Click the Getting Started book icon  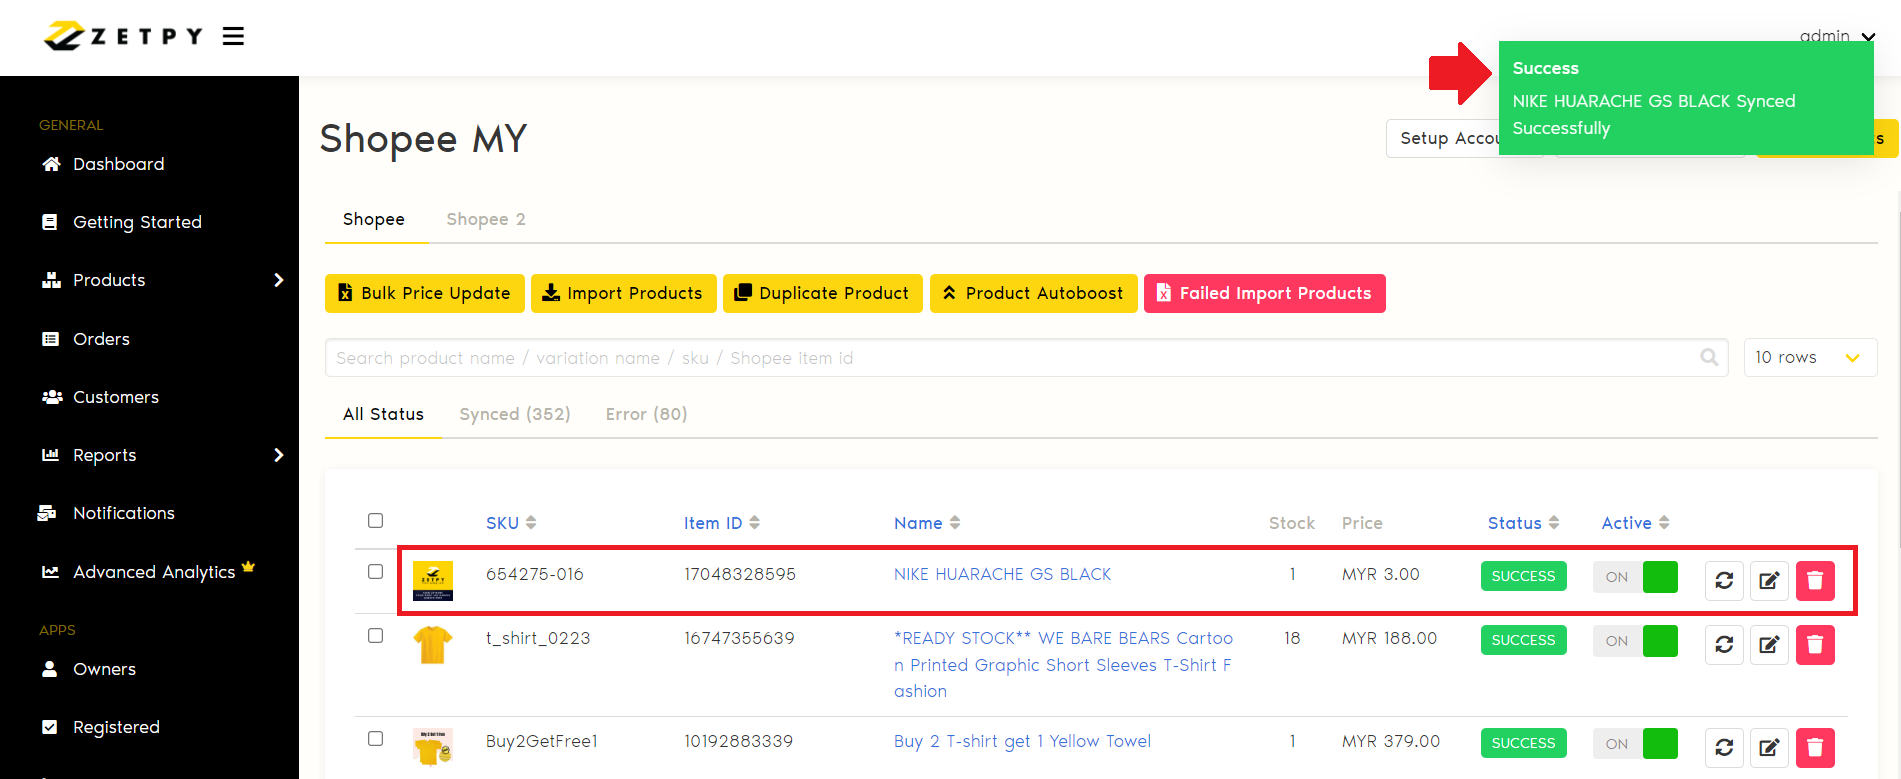(50, 222)
